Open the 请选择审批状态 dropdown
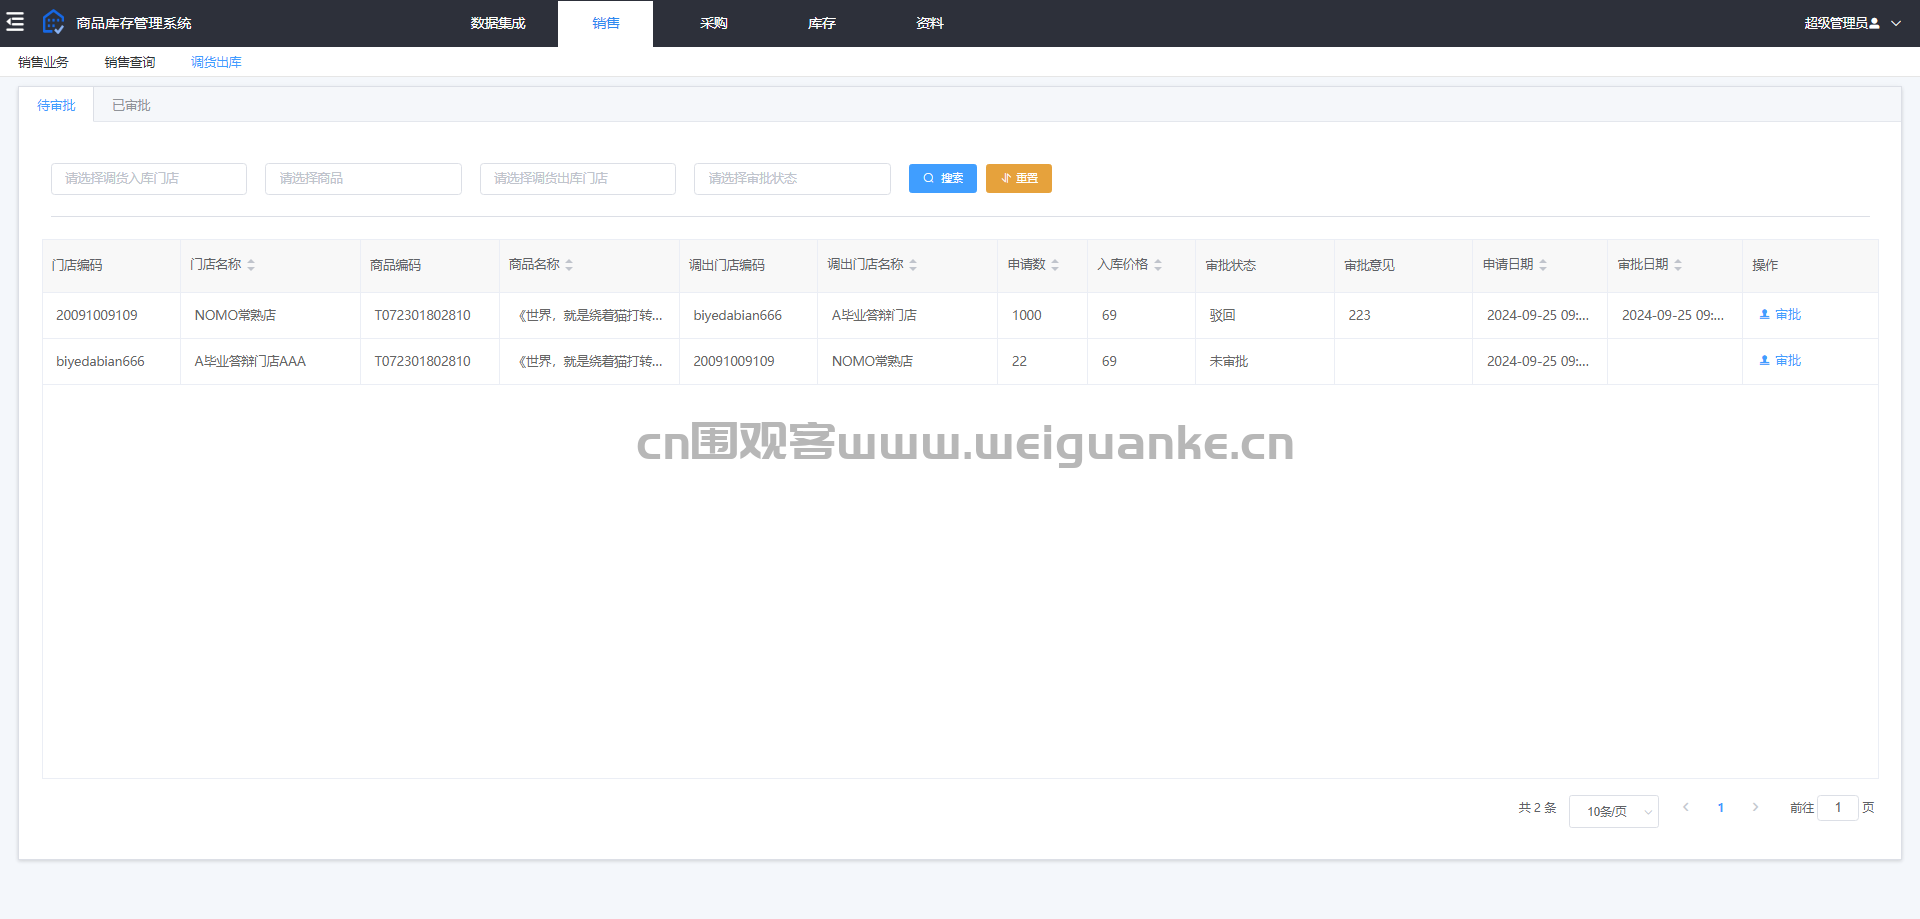Image resolution: width=1920 pixels, height=919 pixels. (792, 179)
